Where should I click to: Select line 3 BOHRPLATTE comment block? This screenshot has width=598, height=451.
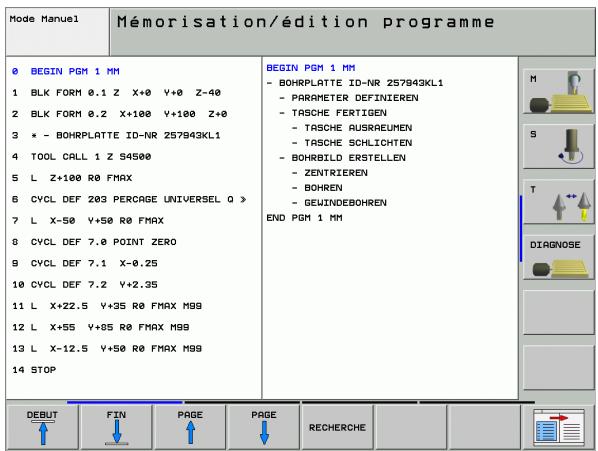coord(116,135)
